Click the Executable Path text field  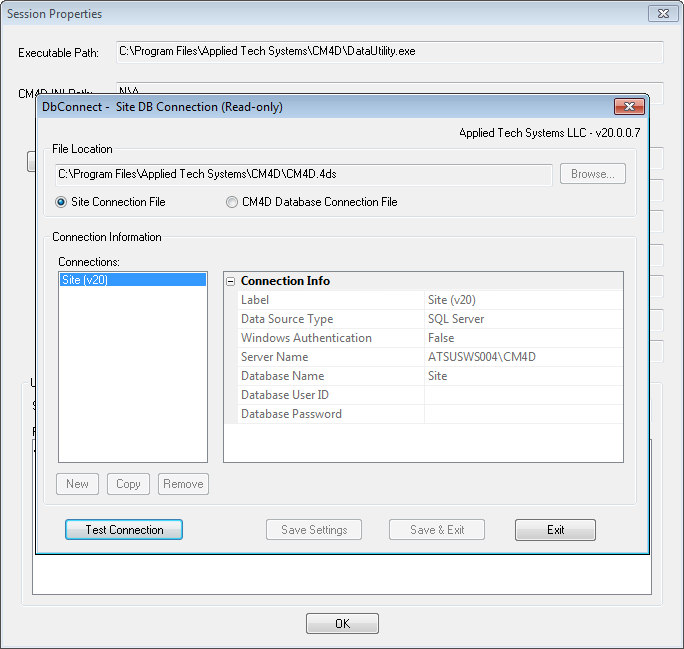(389, 51)
